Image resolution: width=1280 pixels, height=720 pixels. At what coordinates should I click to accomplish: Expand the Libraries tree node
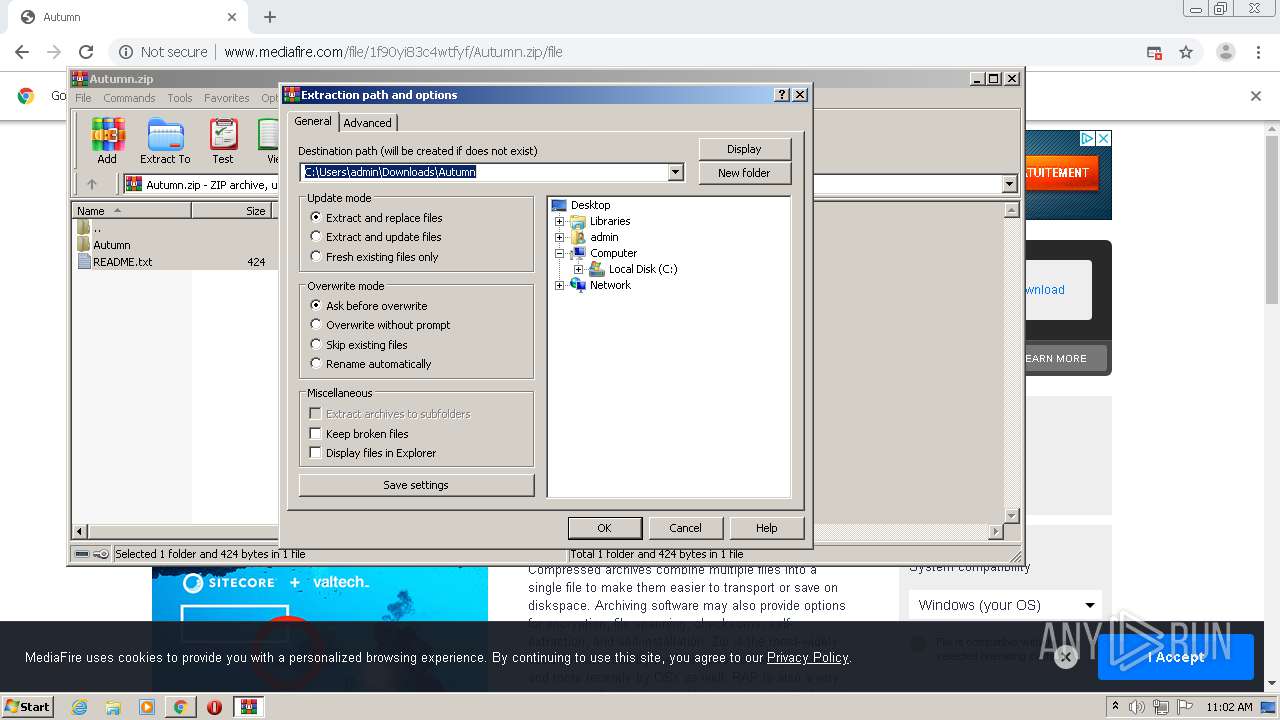click(x=560, y=221)
